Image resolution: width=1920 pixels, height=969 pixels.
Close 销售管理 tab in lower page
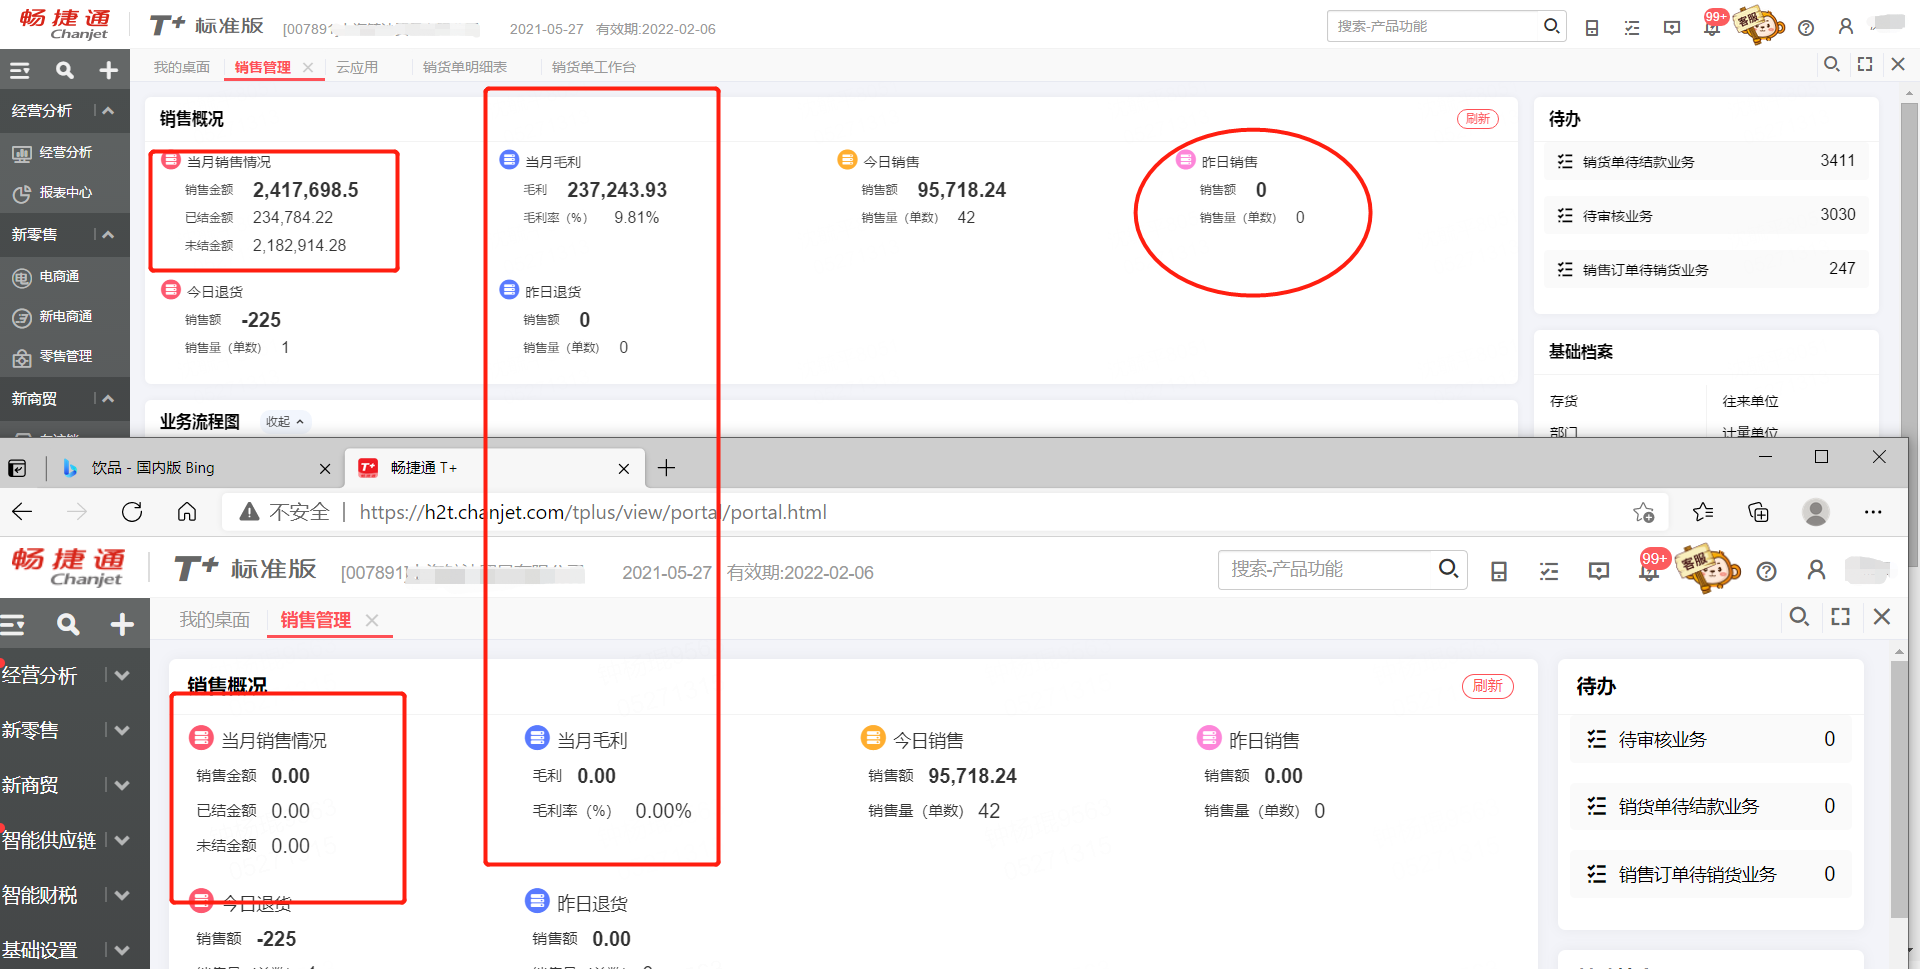tap(372, 620)
